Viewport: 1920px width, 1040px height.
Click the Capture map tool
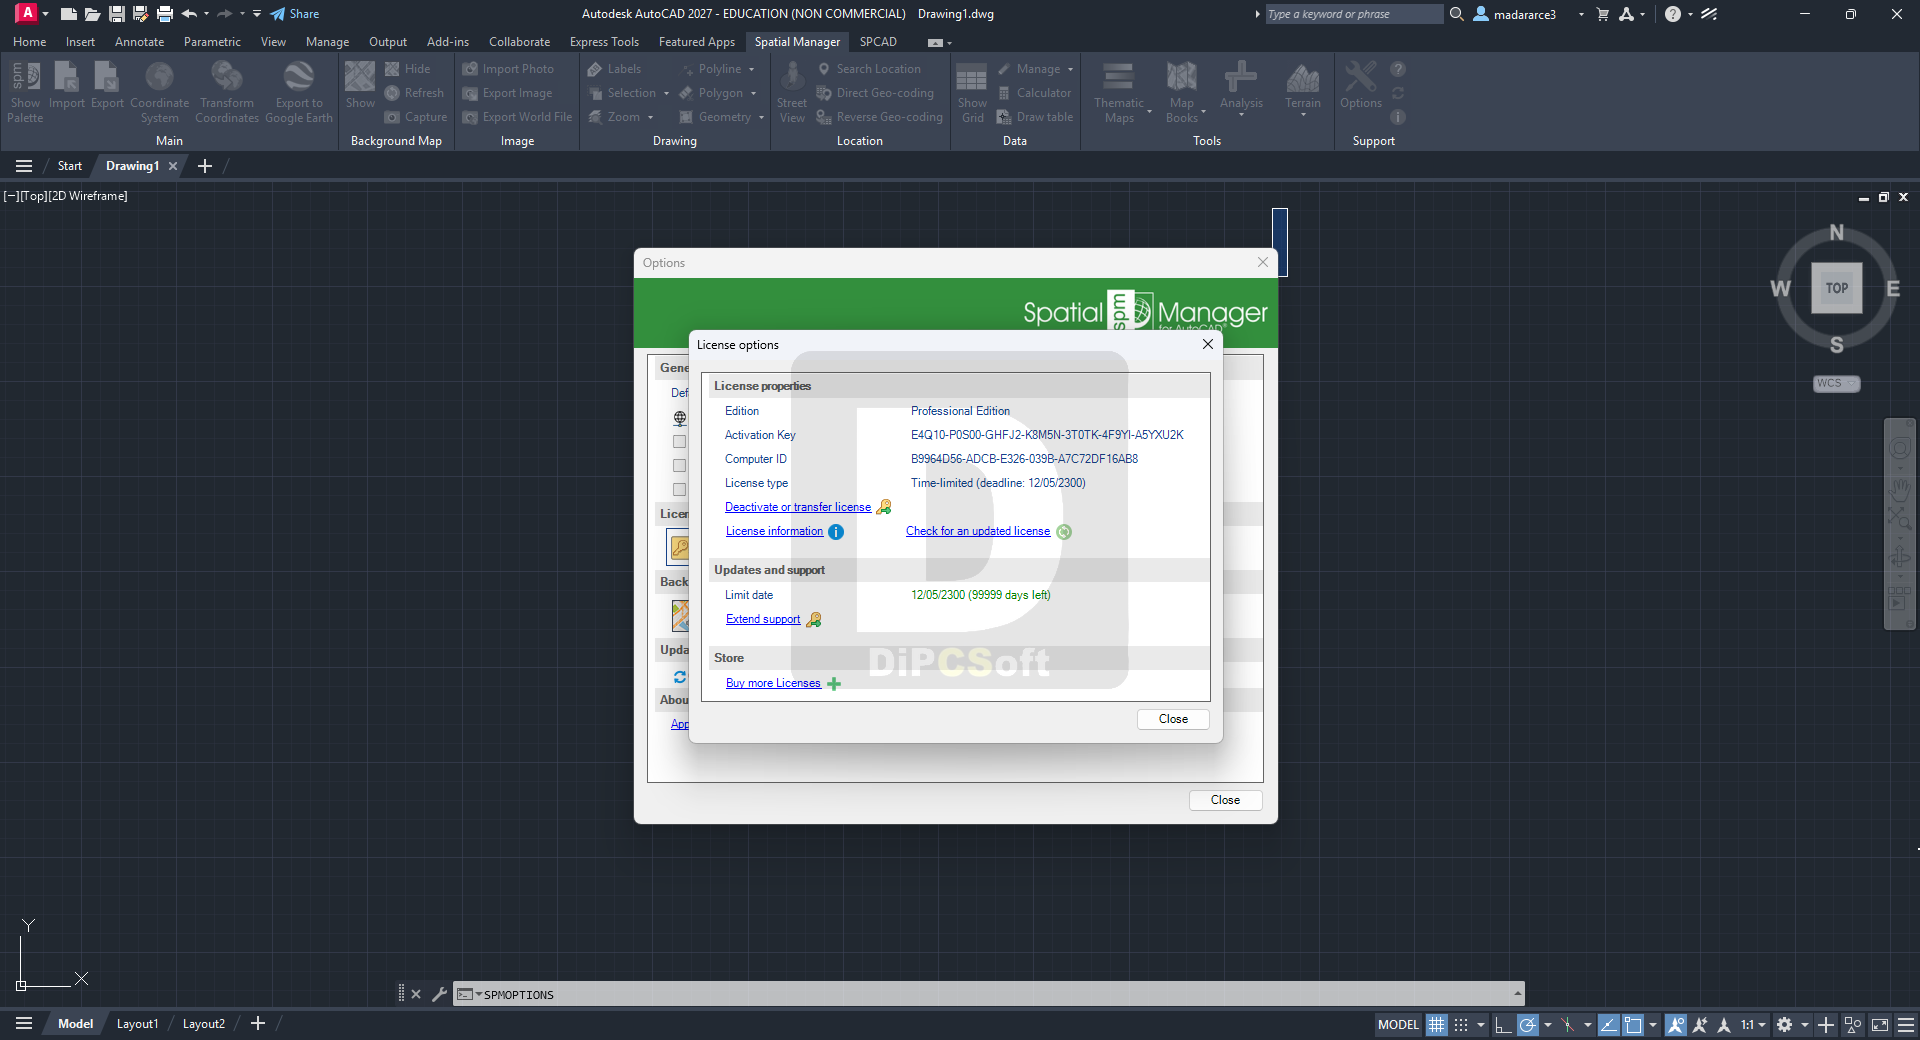(x=416, y=117)
